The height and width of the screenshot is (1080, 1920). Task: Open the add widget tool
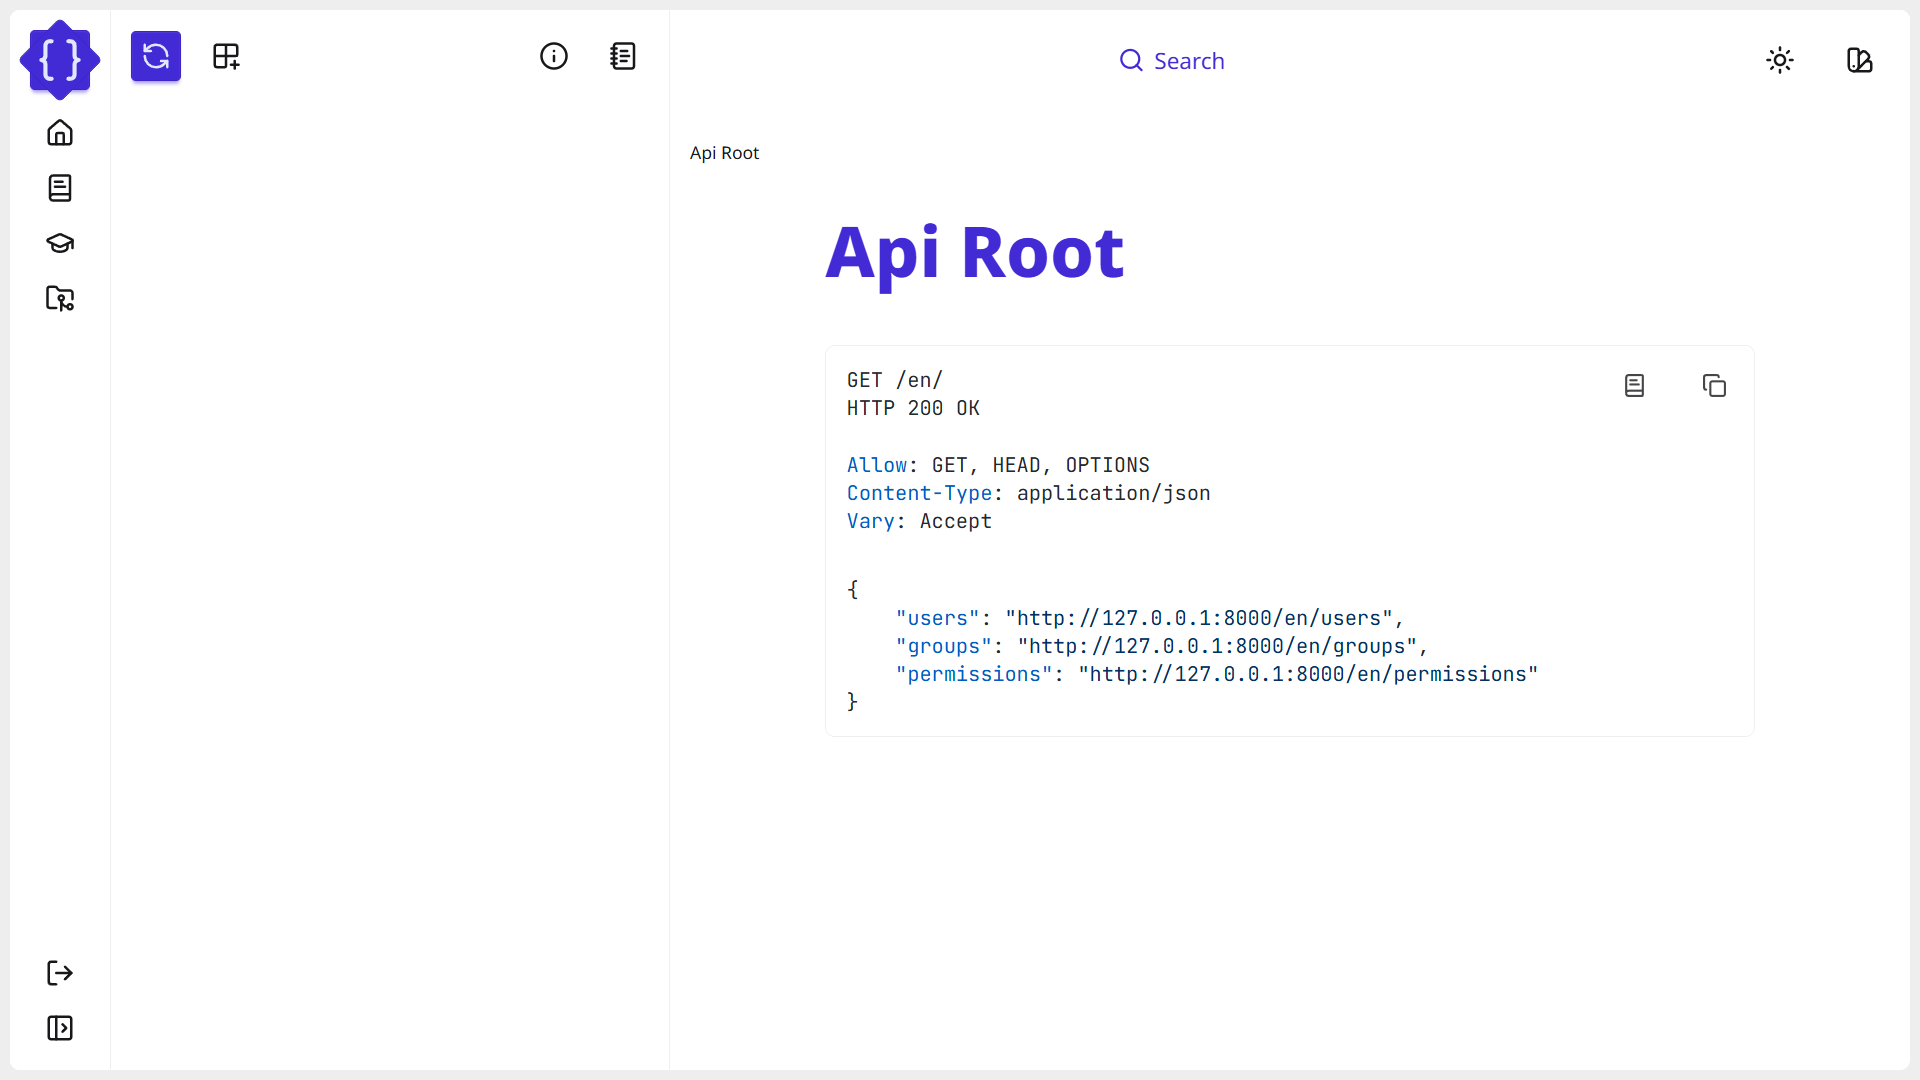click(x=224, y=56)
